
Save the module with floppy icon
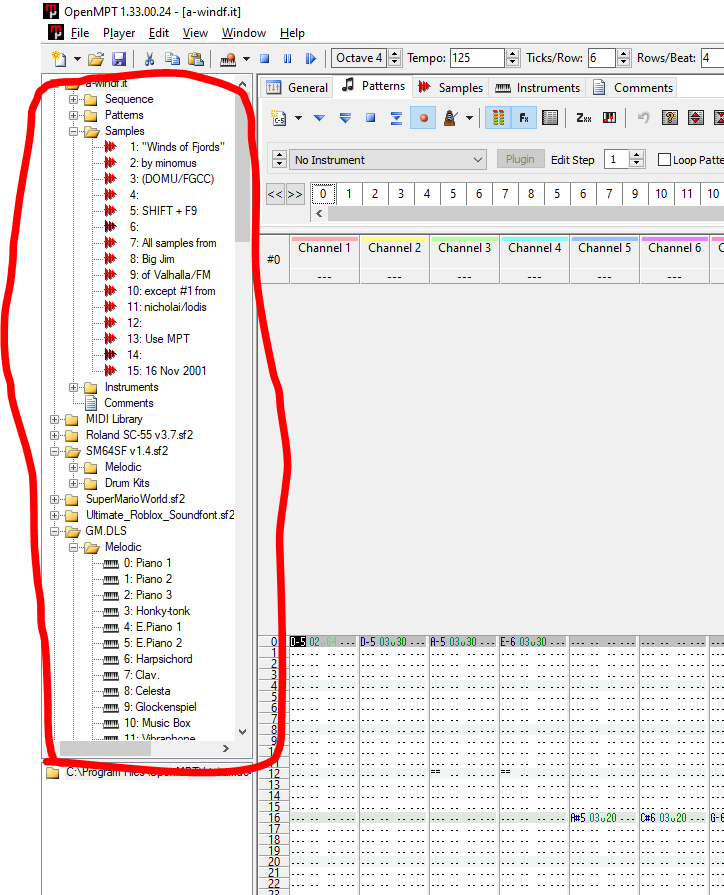tap(119, 58)
